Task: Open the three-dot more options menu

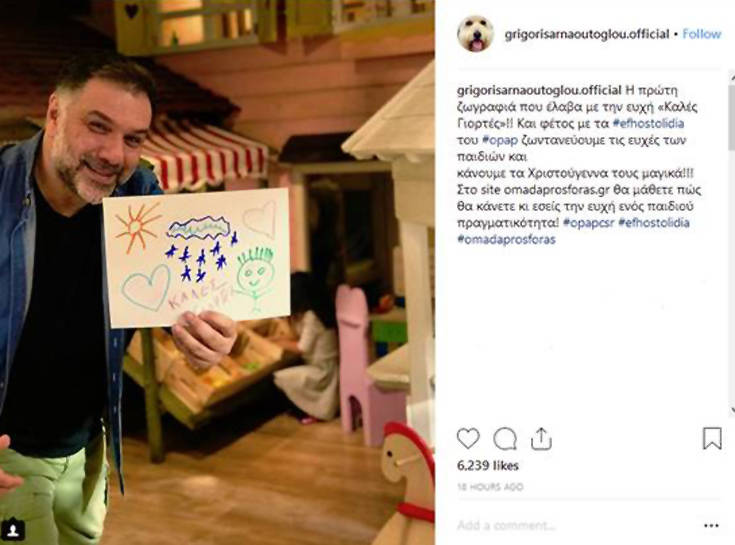Action: (711, 525)
